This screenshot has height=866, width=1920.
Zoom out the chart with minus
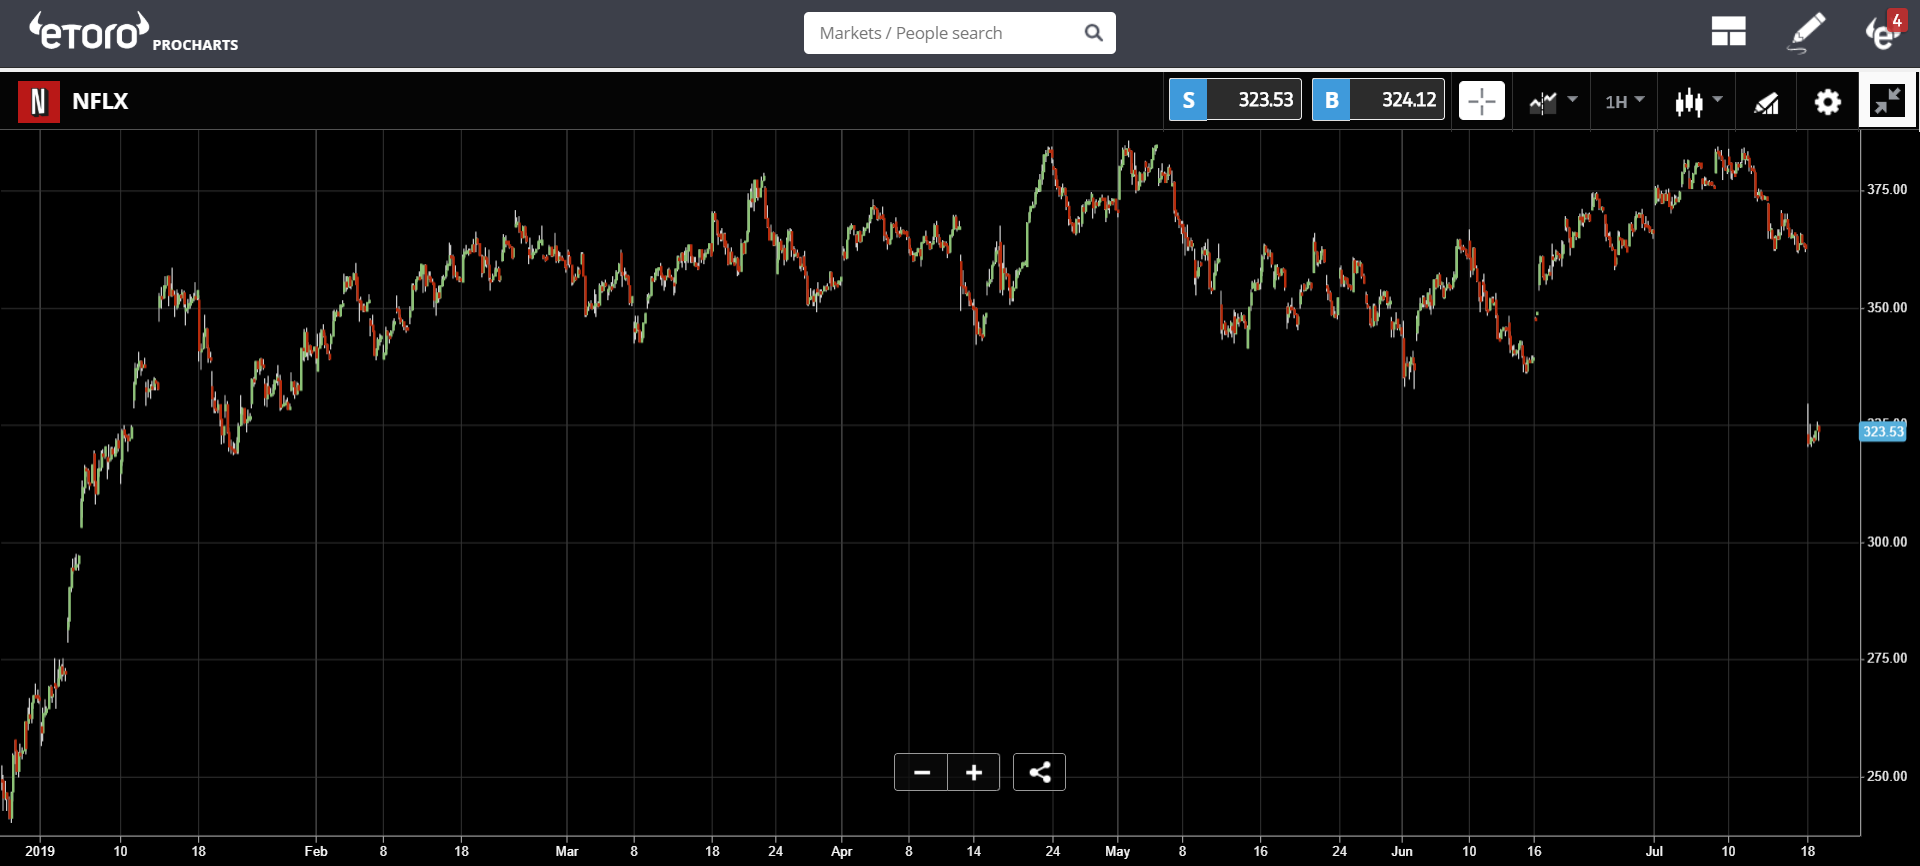pyautogui.click(x=921, y=772)
